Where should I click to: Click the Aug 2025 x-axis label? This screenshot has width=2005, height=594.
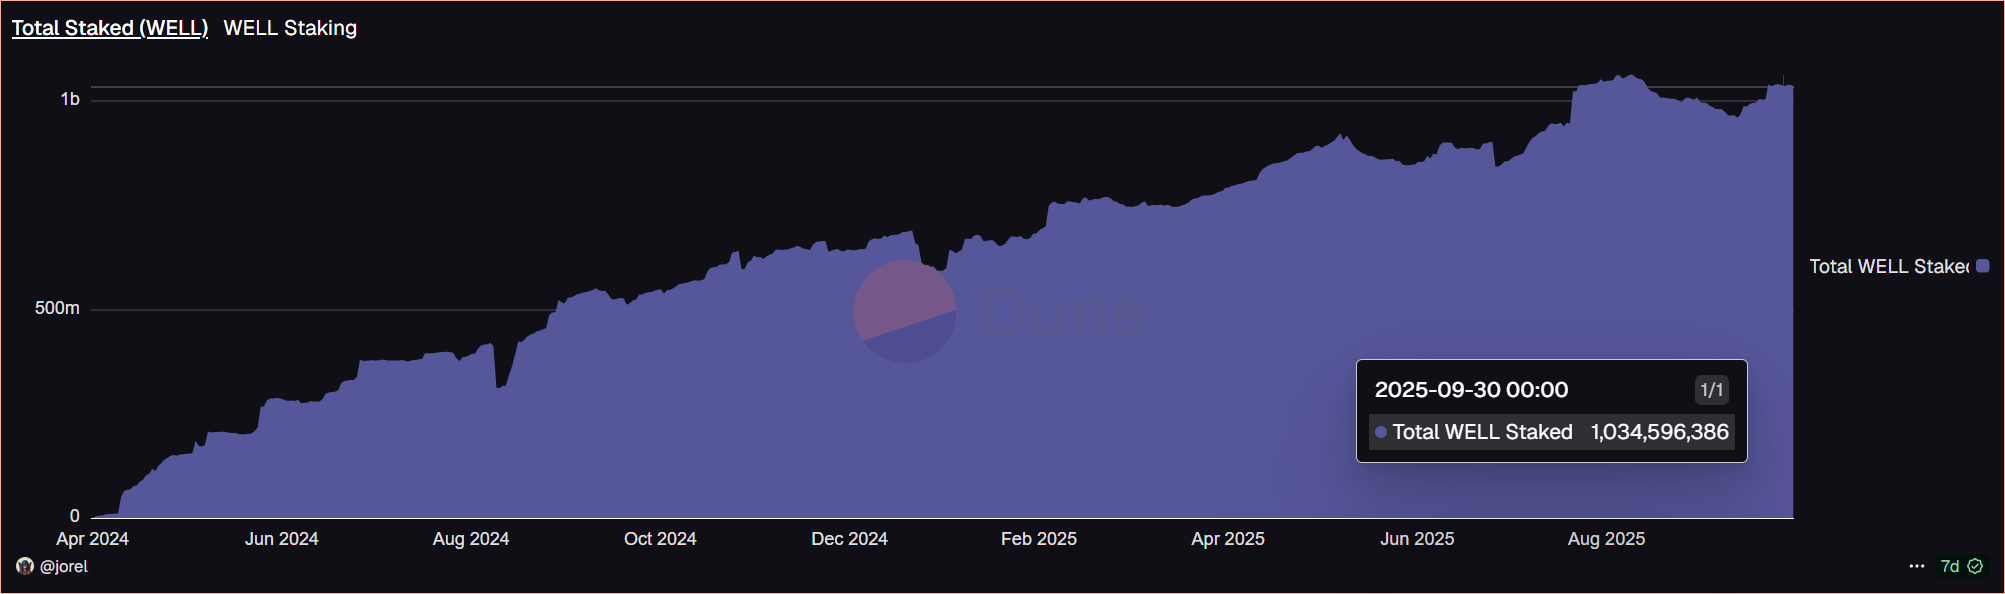point(1606,539)
